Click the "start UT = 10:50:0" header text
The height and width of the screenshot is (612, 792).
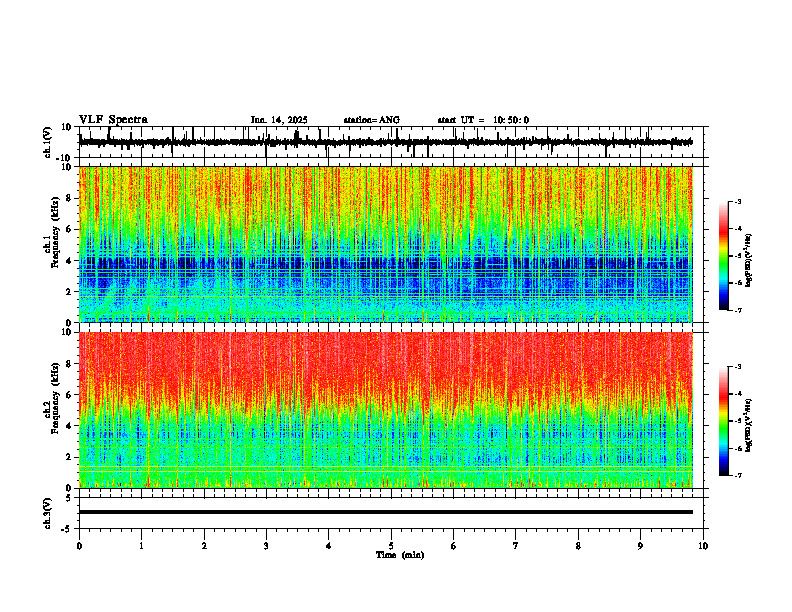click(483, 120)
